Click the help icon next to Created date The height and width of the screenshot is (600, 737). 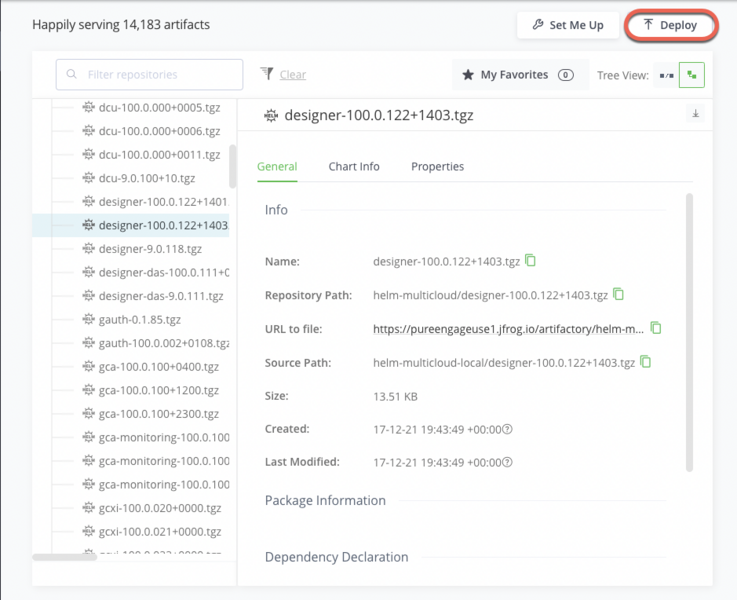click(508, 429)
